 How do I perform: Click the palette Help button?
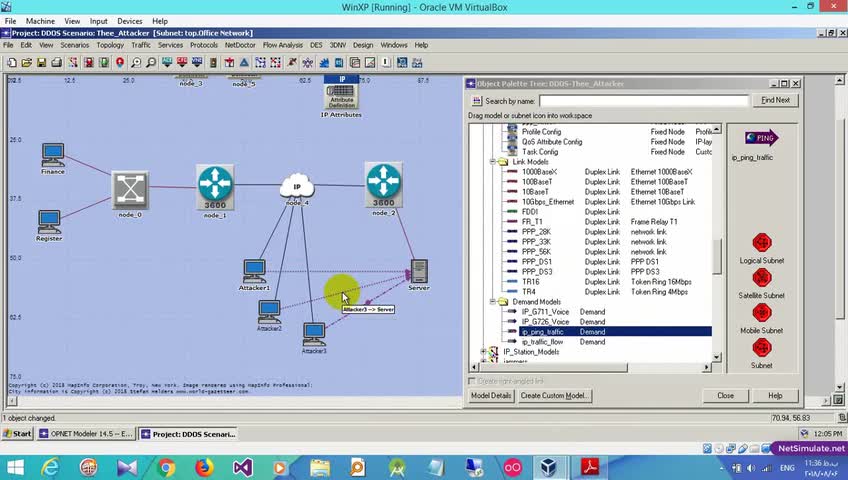coord(775,396)
